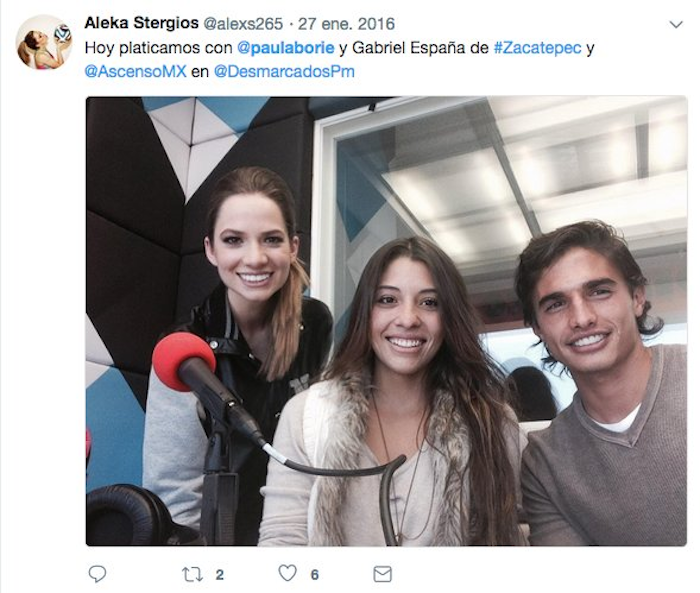
Task: View the like count of 6
Action: point(315,575)
